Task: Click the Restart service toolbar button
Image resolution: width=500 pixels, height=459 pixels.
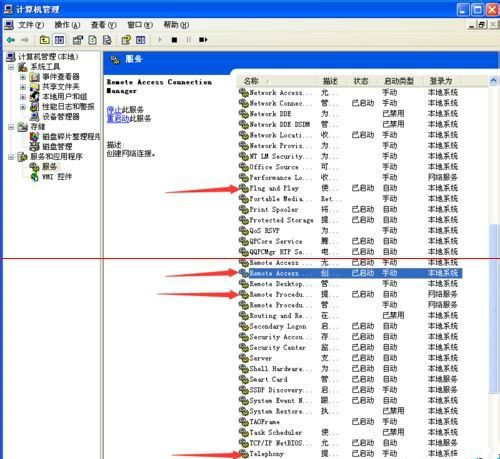Action: [203, 40]
